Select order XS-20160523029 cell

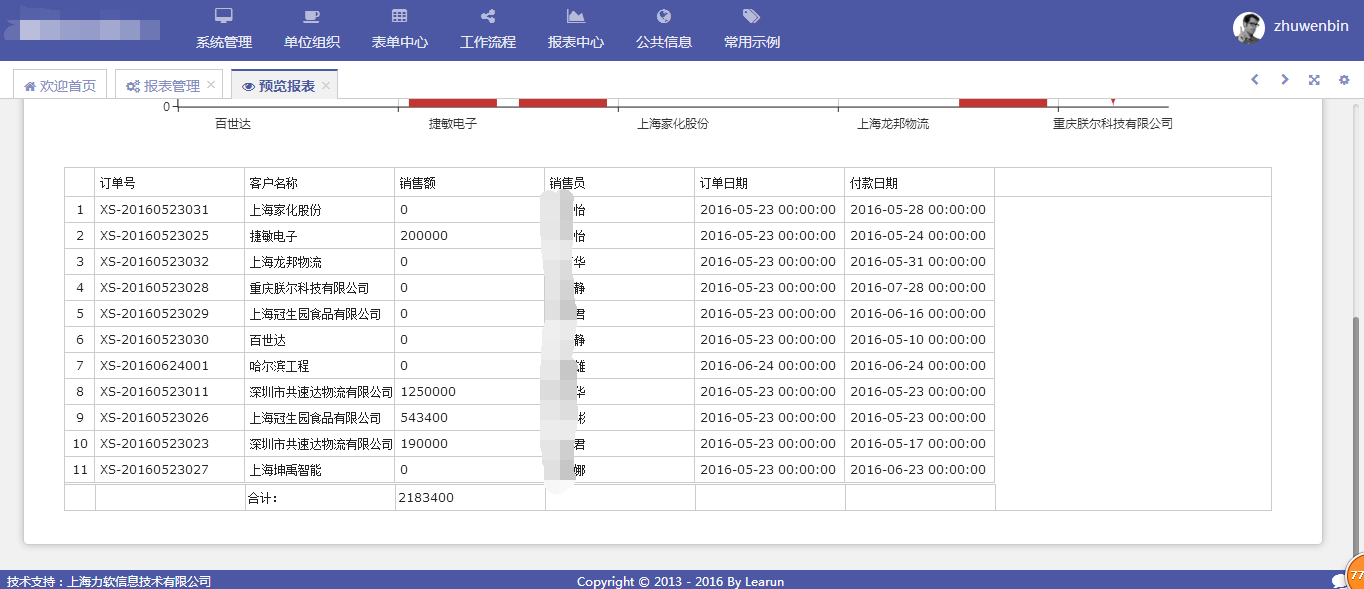(170, 314)
